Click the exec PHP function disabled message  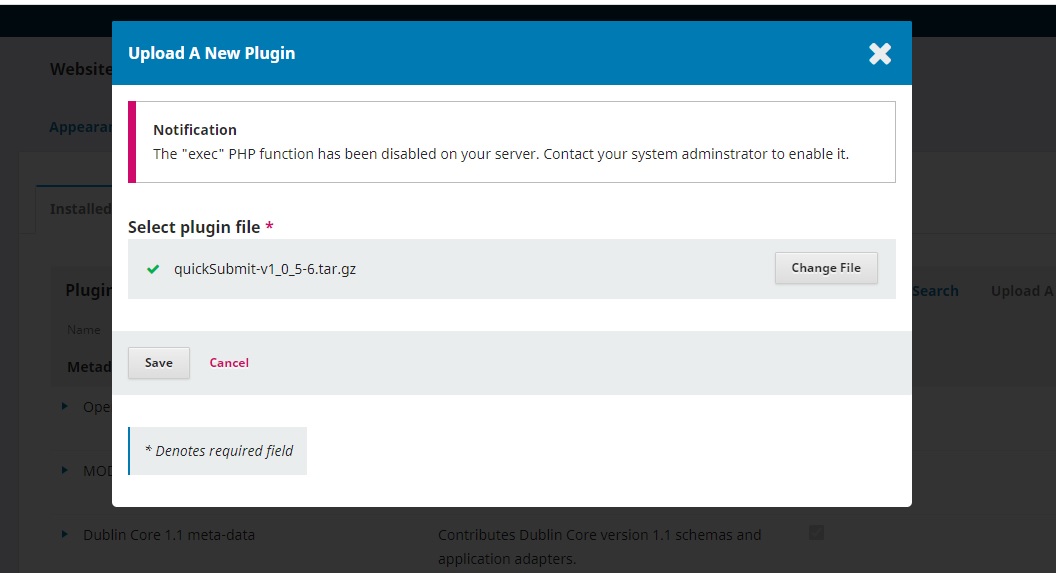(500, 154)
